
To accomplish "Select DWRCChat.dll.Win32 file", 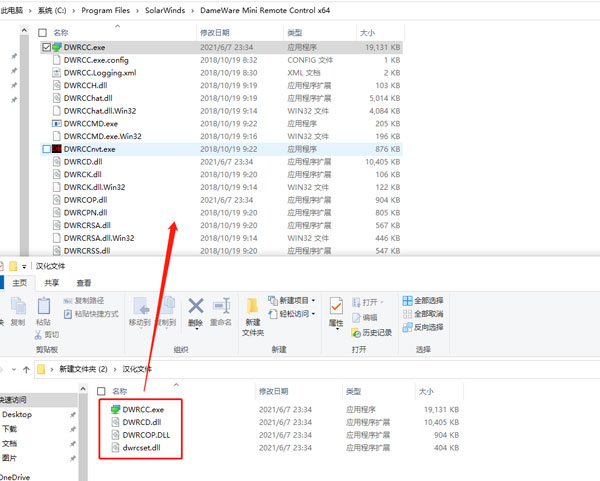I will pyautogui.click(x=100, y=111).
